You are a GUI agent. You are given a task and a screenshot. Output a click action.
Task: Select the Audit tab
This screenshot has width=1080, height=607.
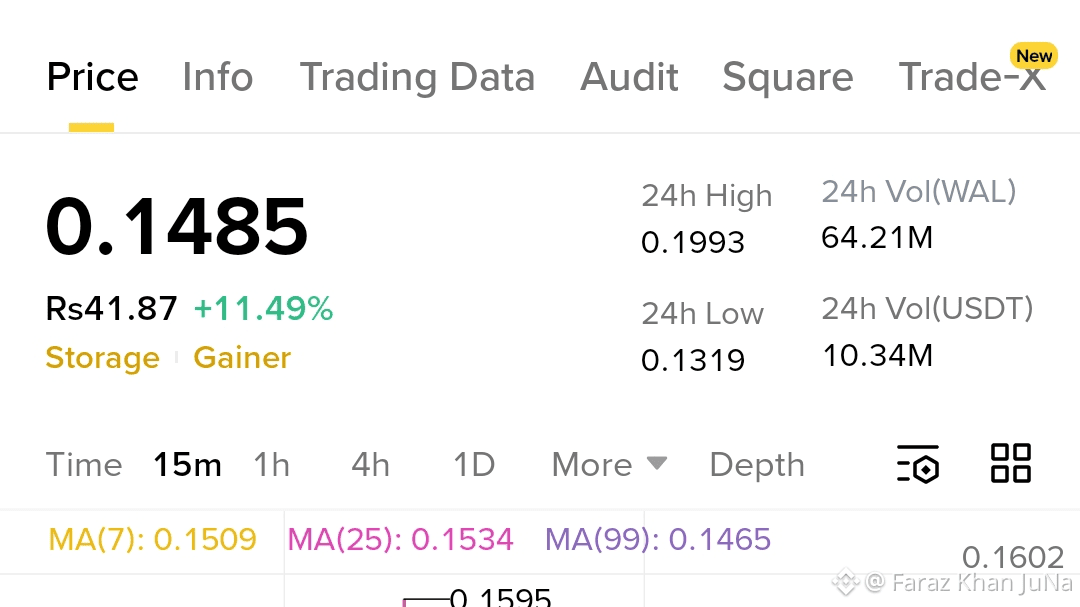[x=629, y=77]
